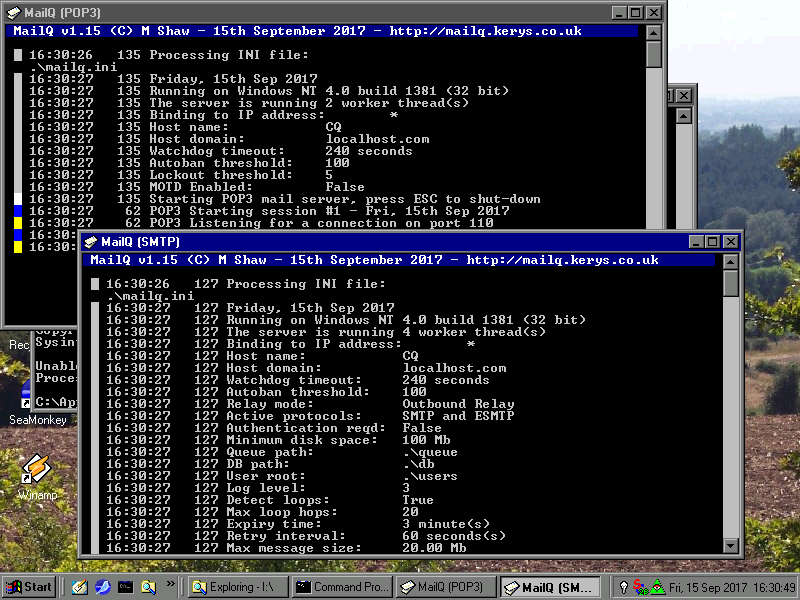
Task: Close the MailQ (POP3) window
Action: click(654, 13)
